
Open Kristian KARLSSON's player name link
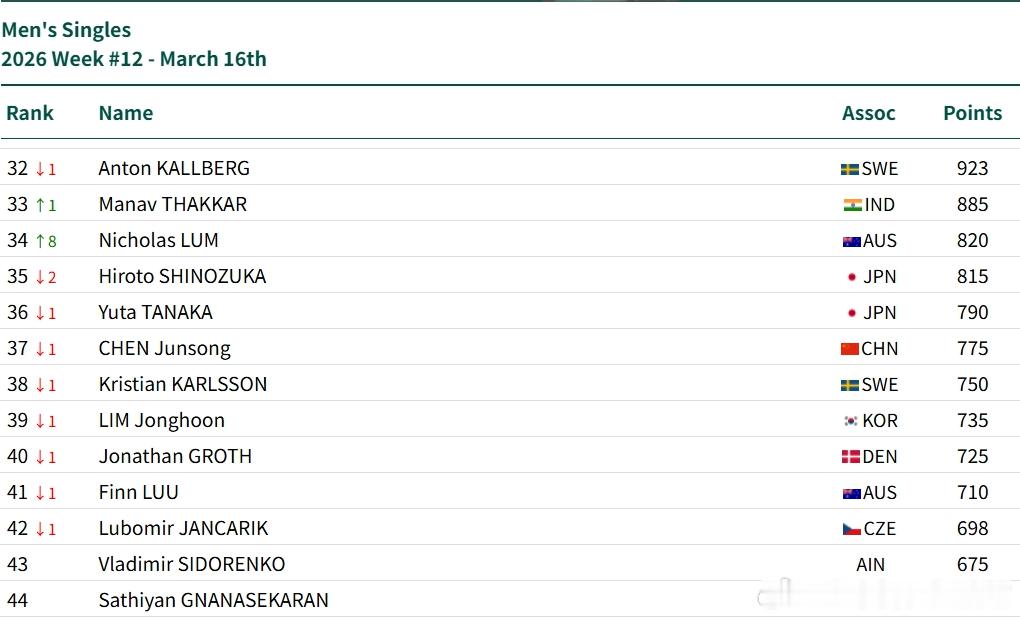click(x=182, y=384)
